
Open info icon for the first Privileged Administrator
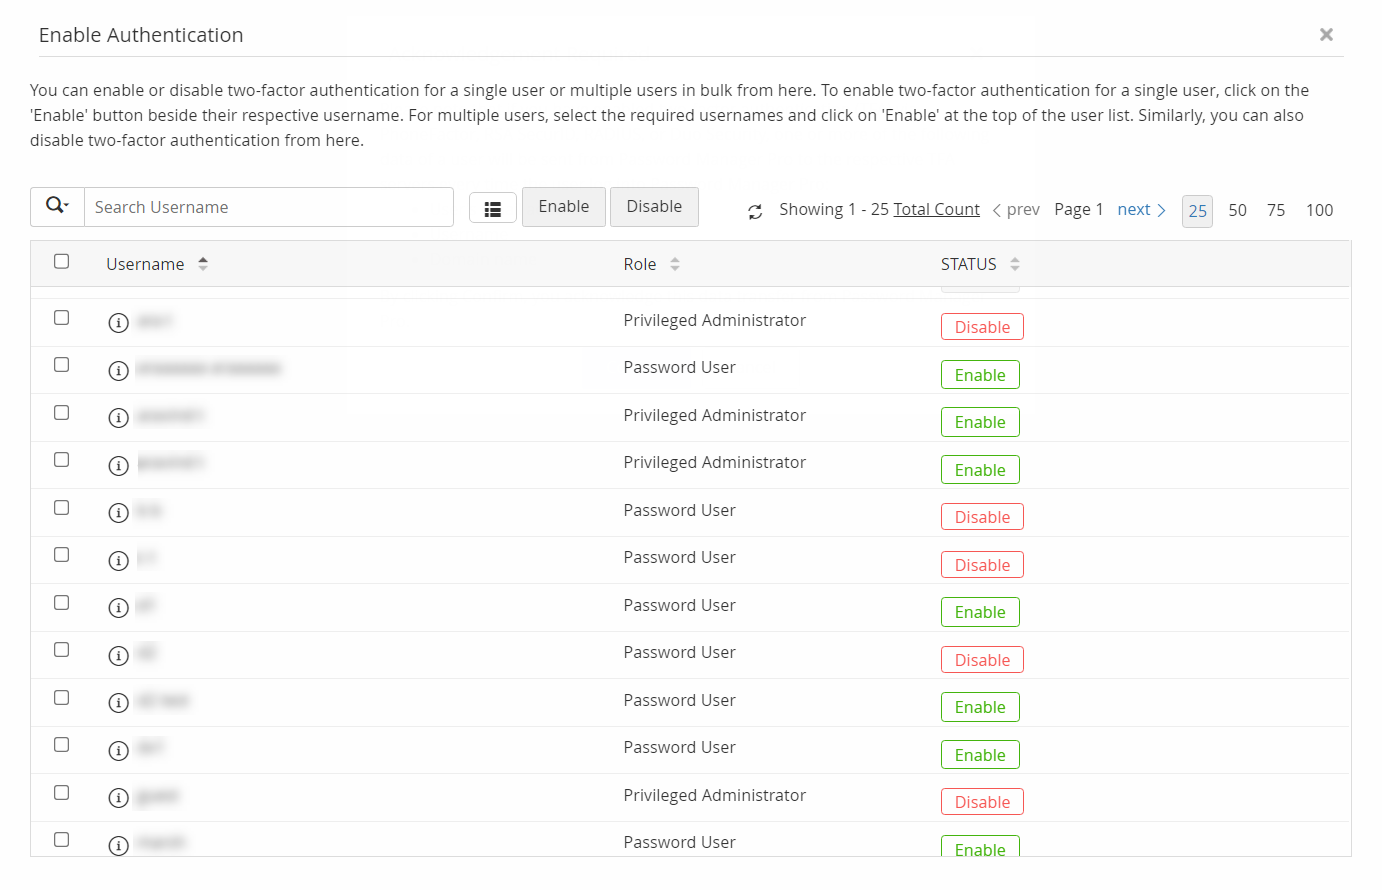[x=118, y=322]
